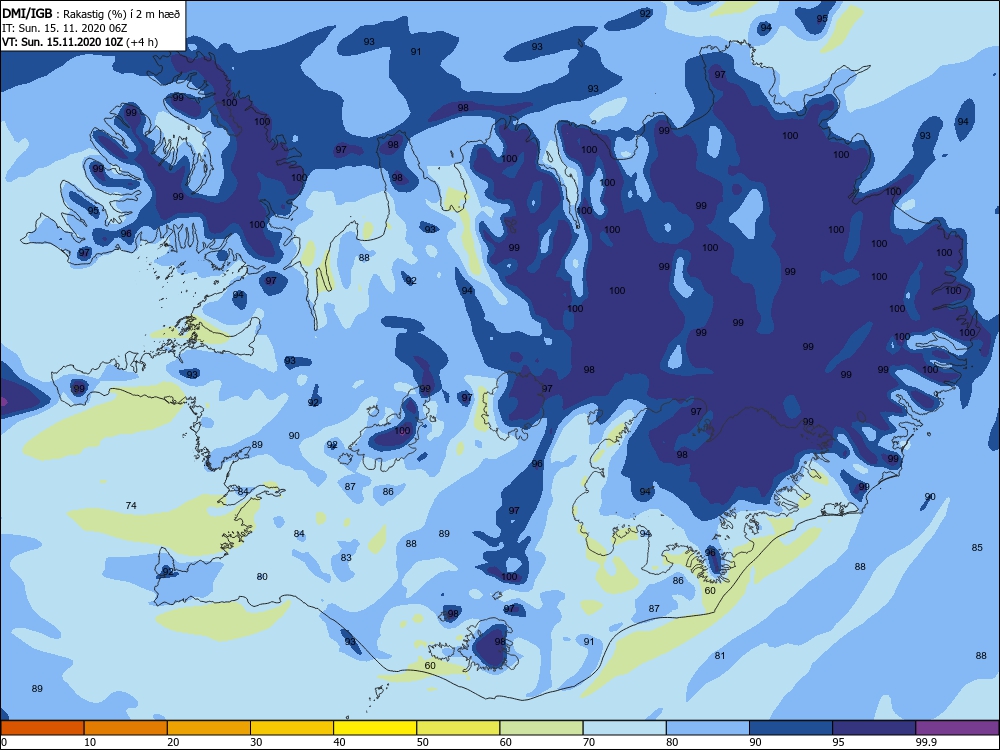Click the 'Rakastig (%) í 2 m hæð' label
The height and width of the screenshot is (750, 1000).
pos(121,14)
